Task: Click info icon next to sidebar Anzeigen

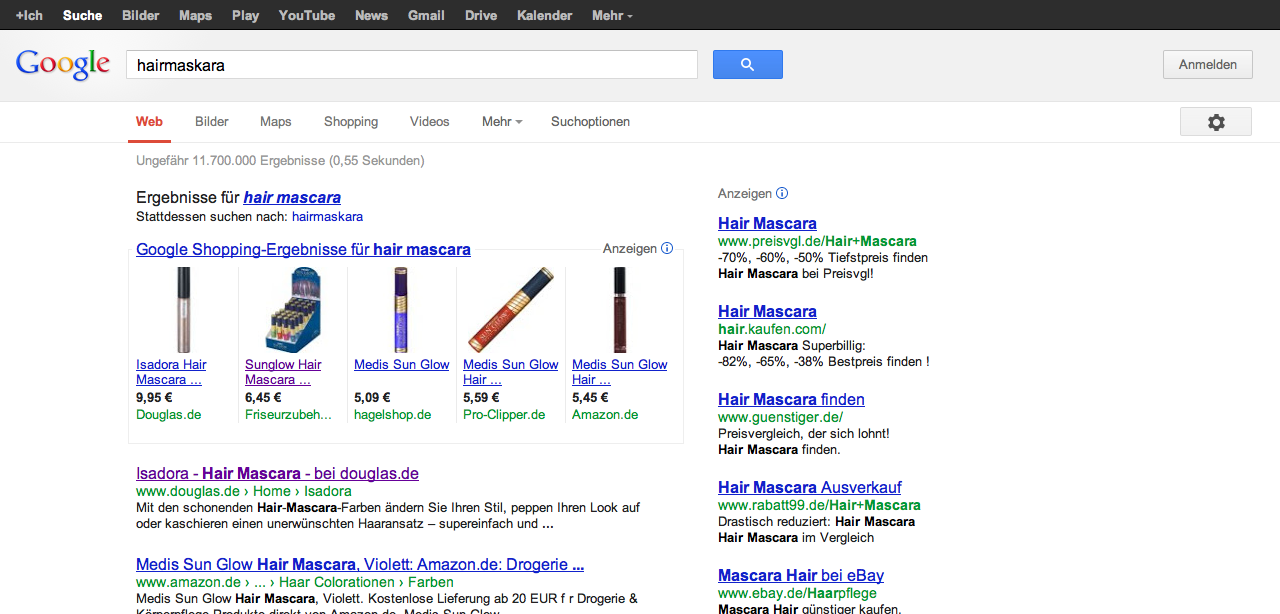Action: click(782, 193)
